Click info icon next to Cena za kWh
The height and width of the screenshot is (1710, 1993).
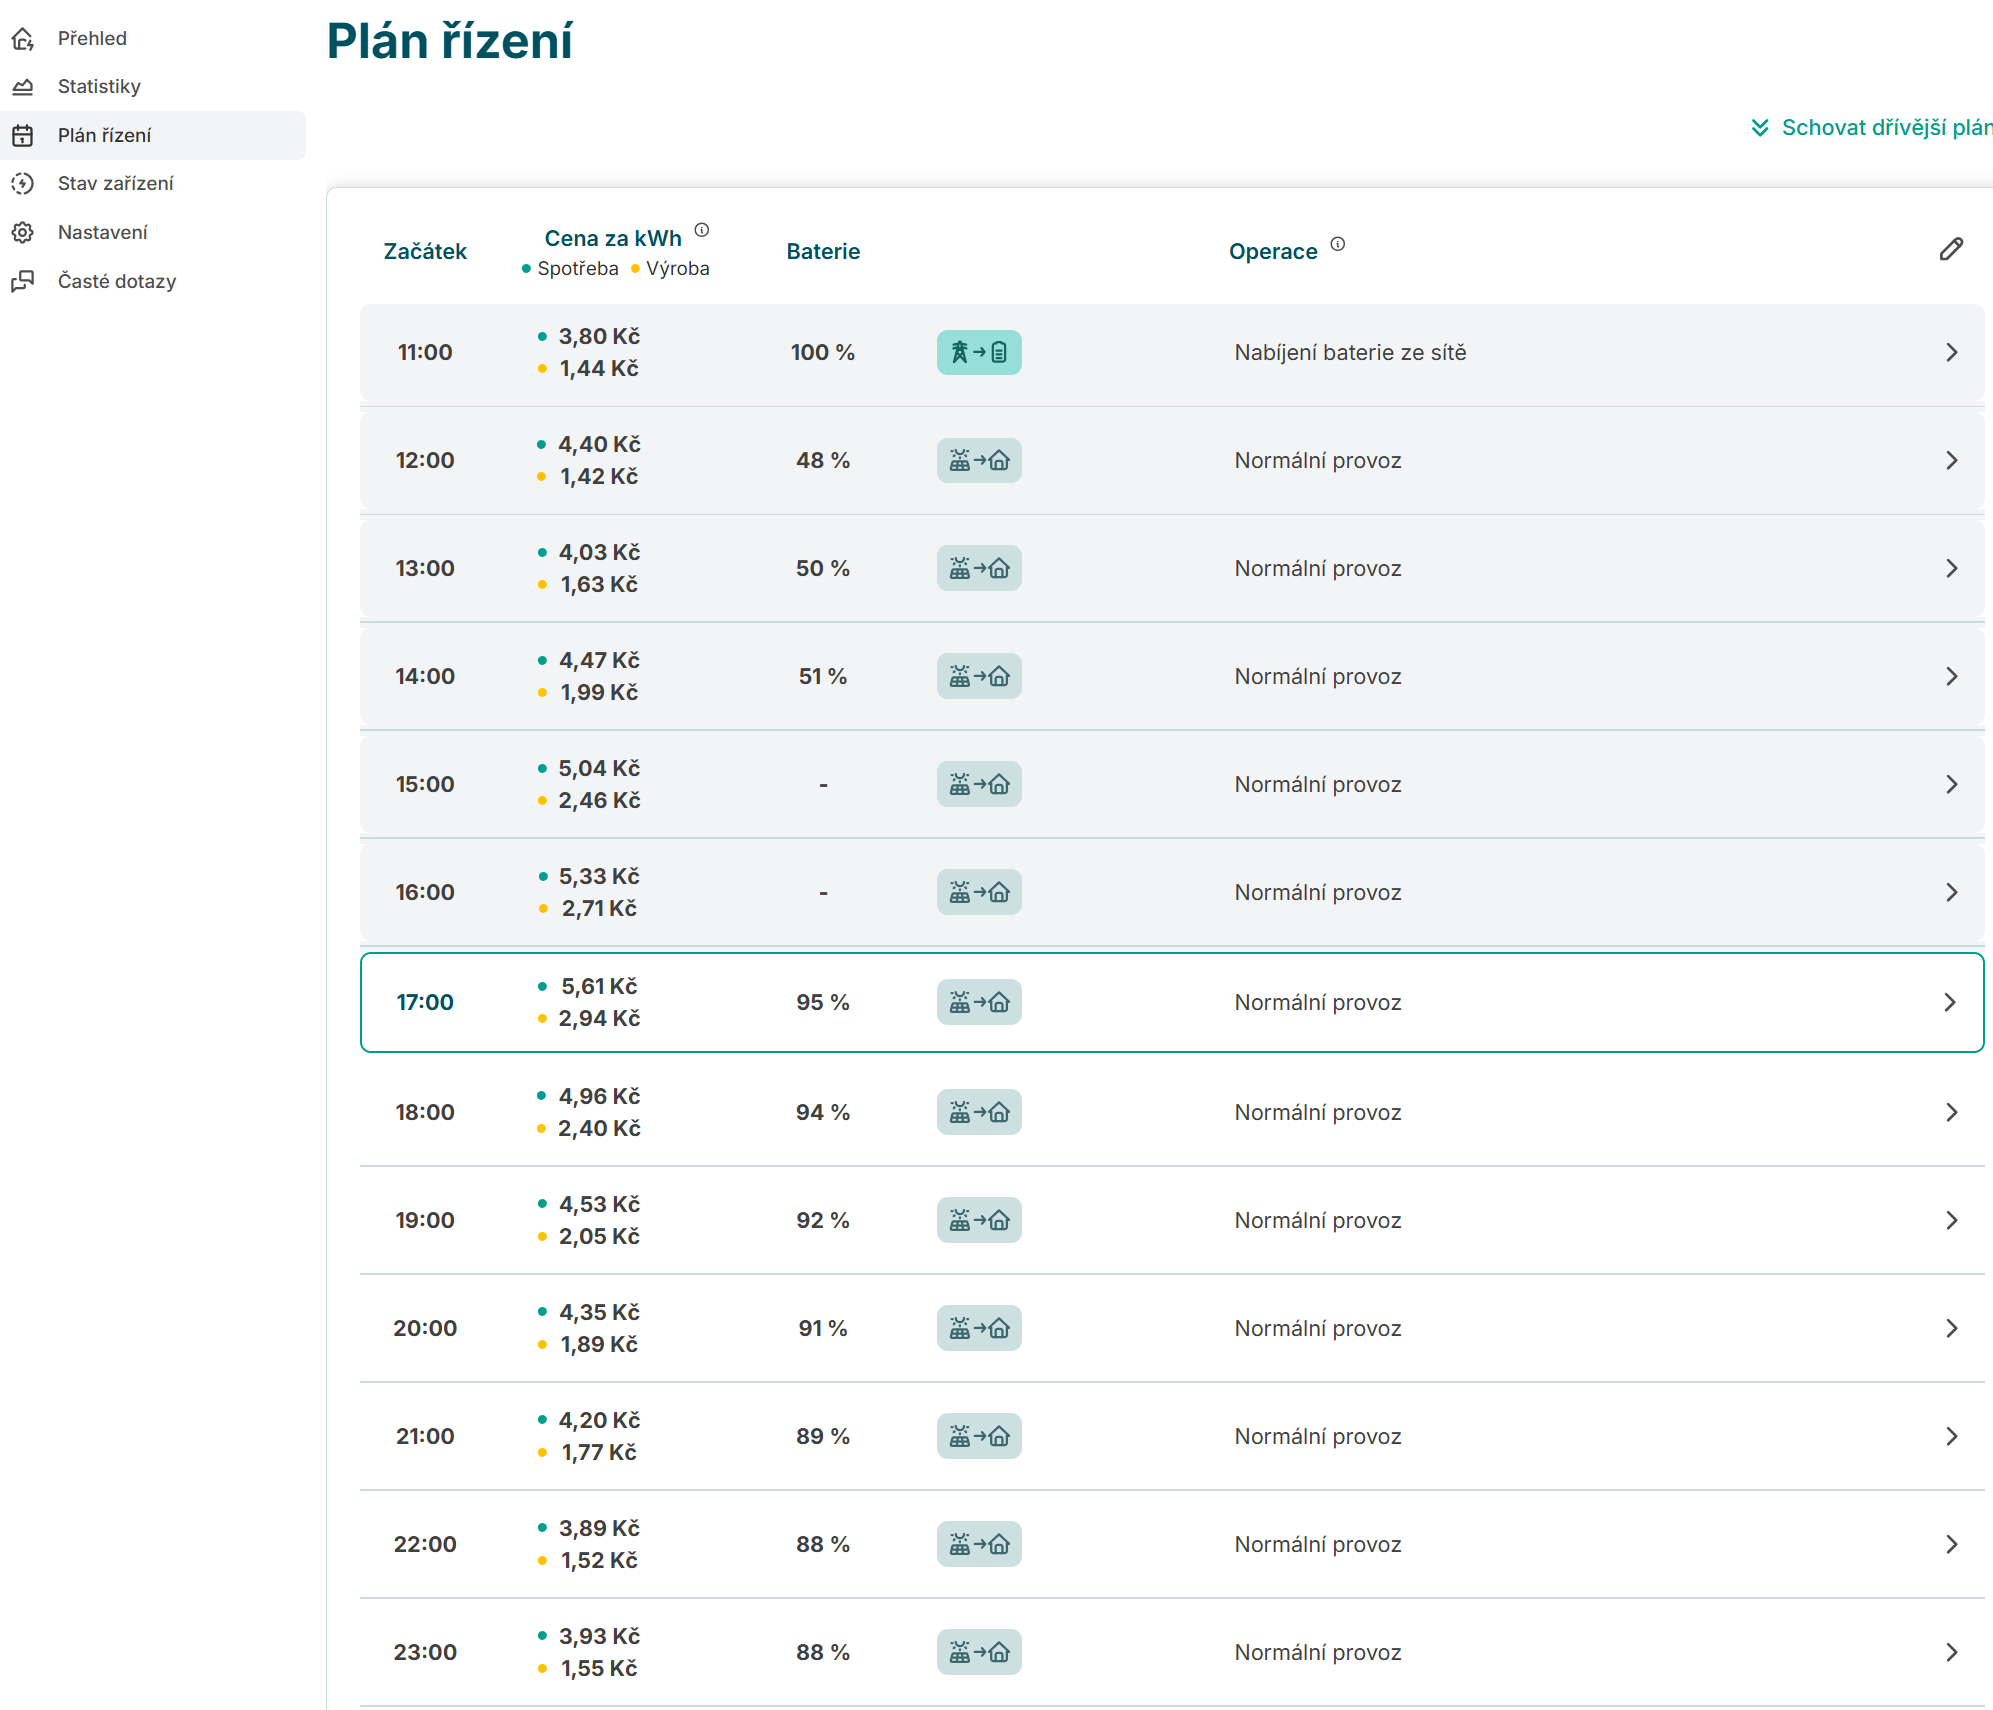[x=702, y=230]
